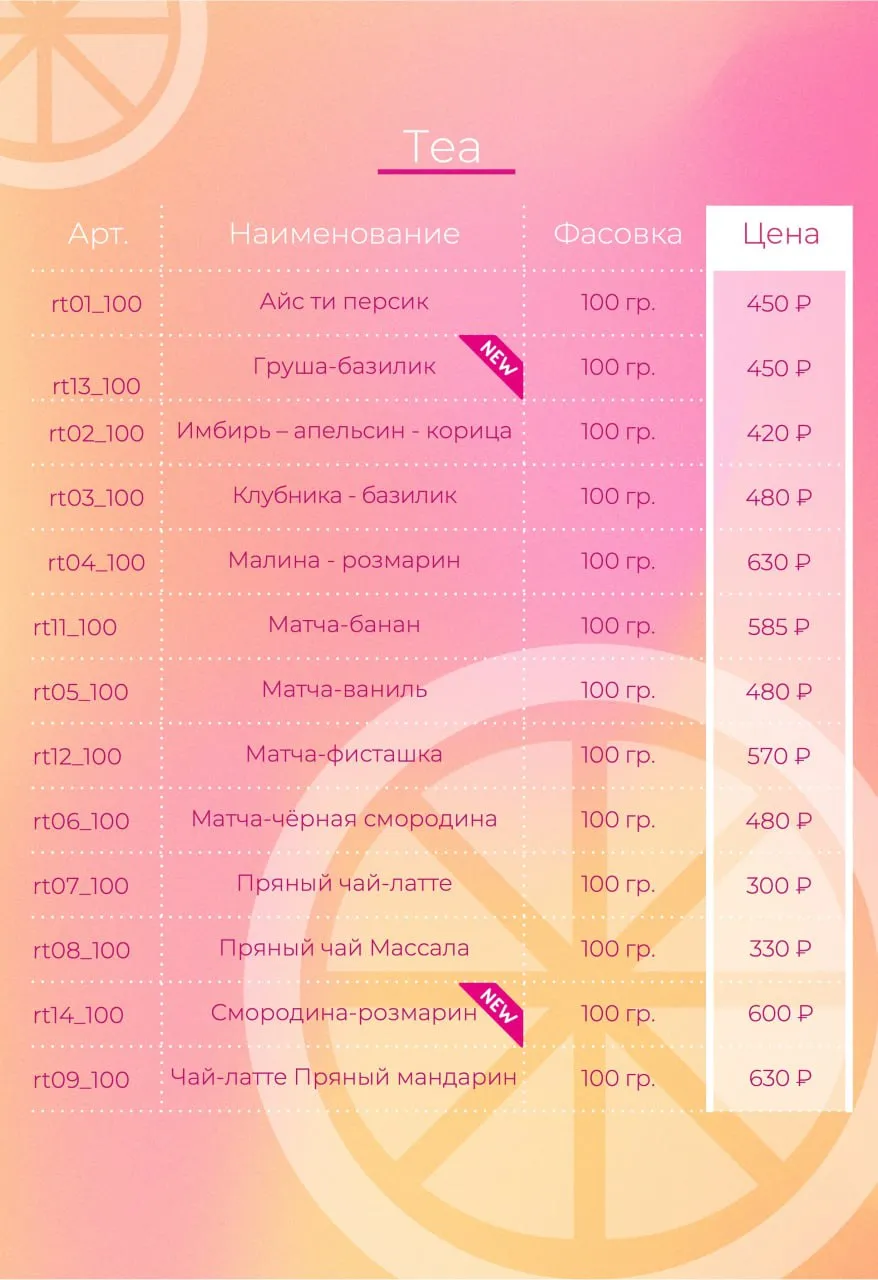The width and height of the screenshot is (878, 1280).
Task: Click the Матча-банан name
Action: point(344,625)
